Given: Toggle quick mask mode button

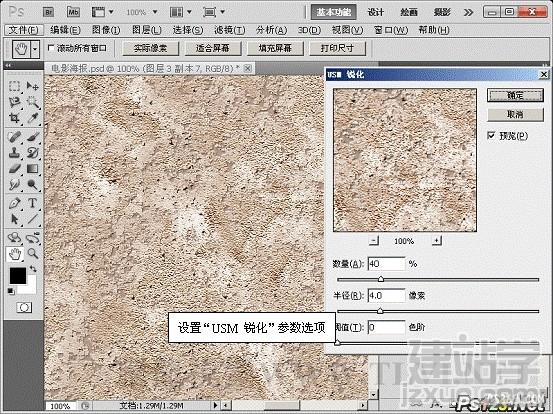Looking at the screenshot, I should (x=24, y=308).
